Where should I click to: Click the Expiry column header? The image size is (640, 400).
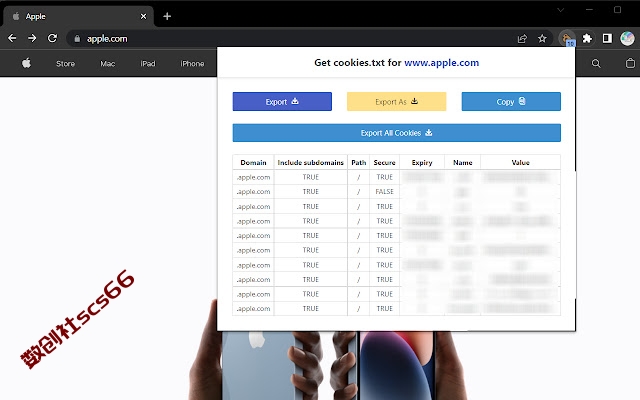(x=422, y=162)
